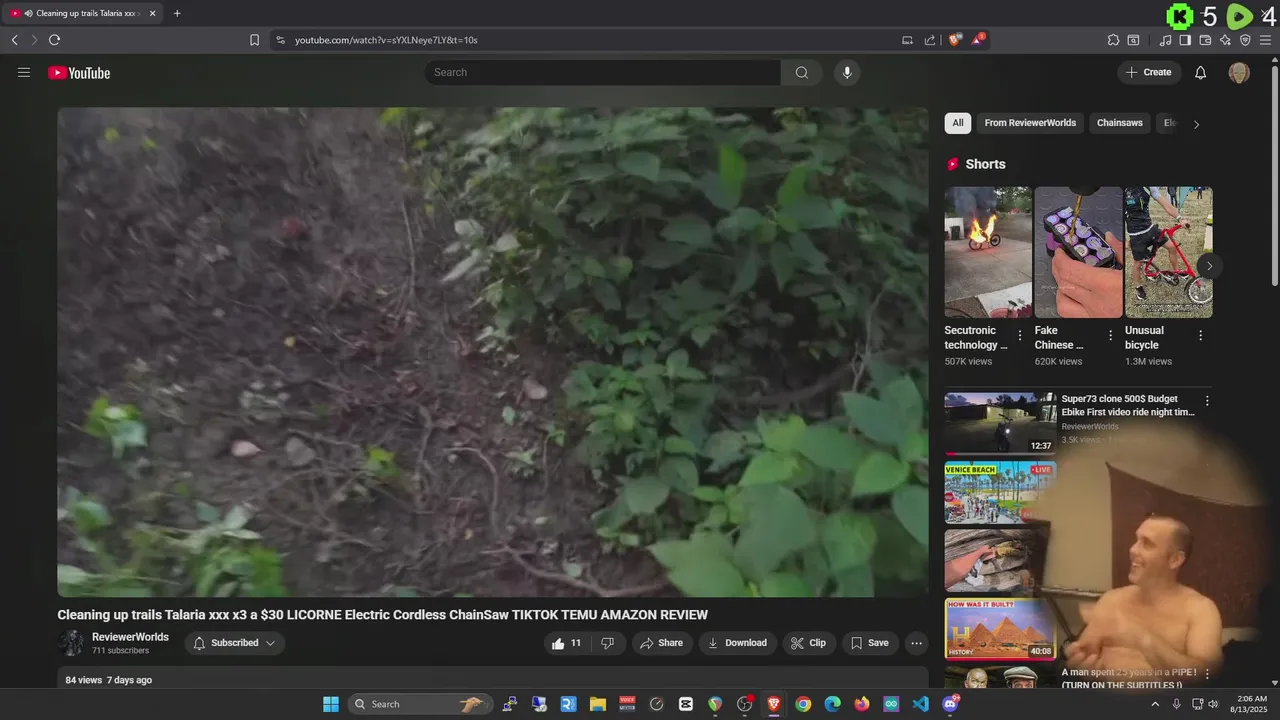The image size is (1280, 720).
Task: Start voice search with microphone icon
Action: (x=847, y=72)
